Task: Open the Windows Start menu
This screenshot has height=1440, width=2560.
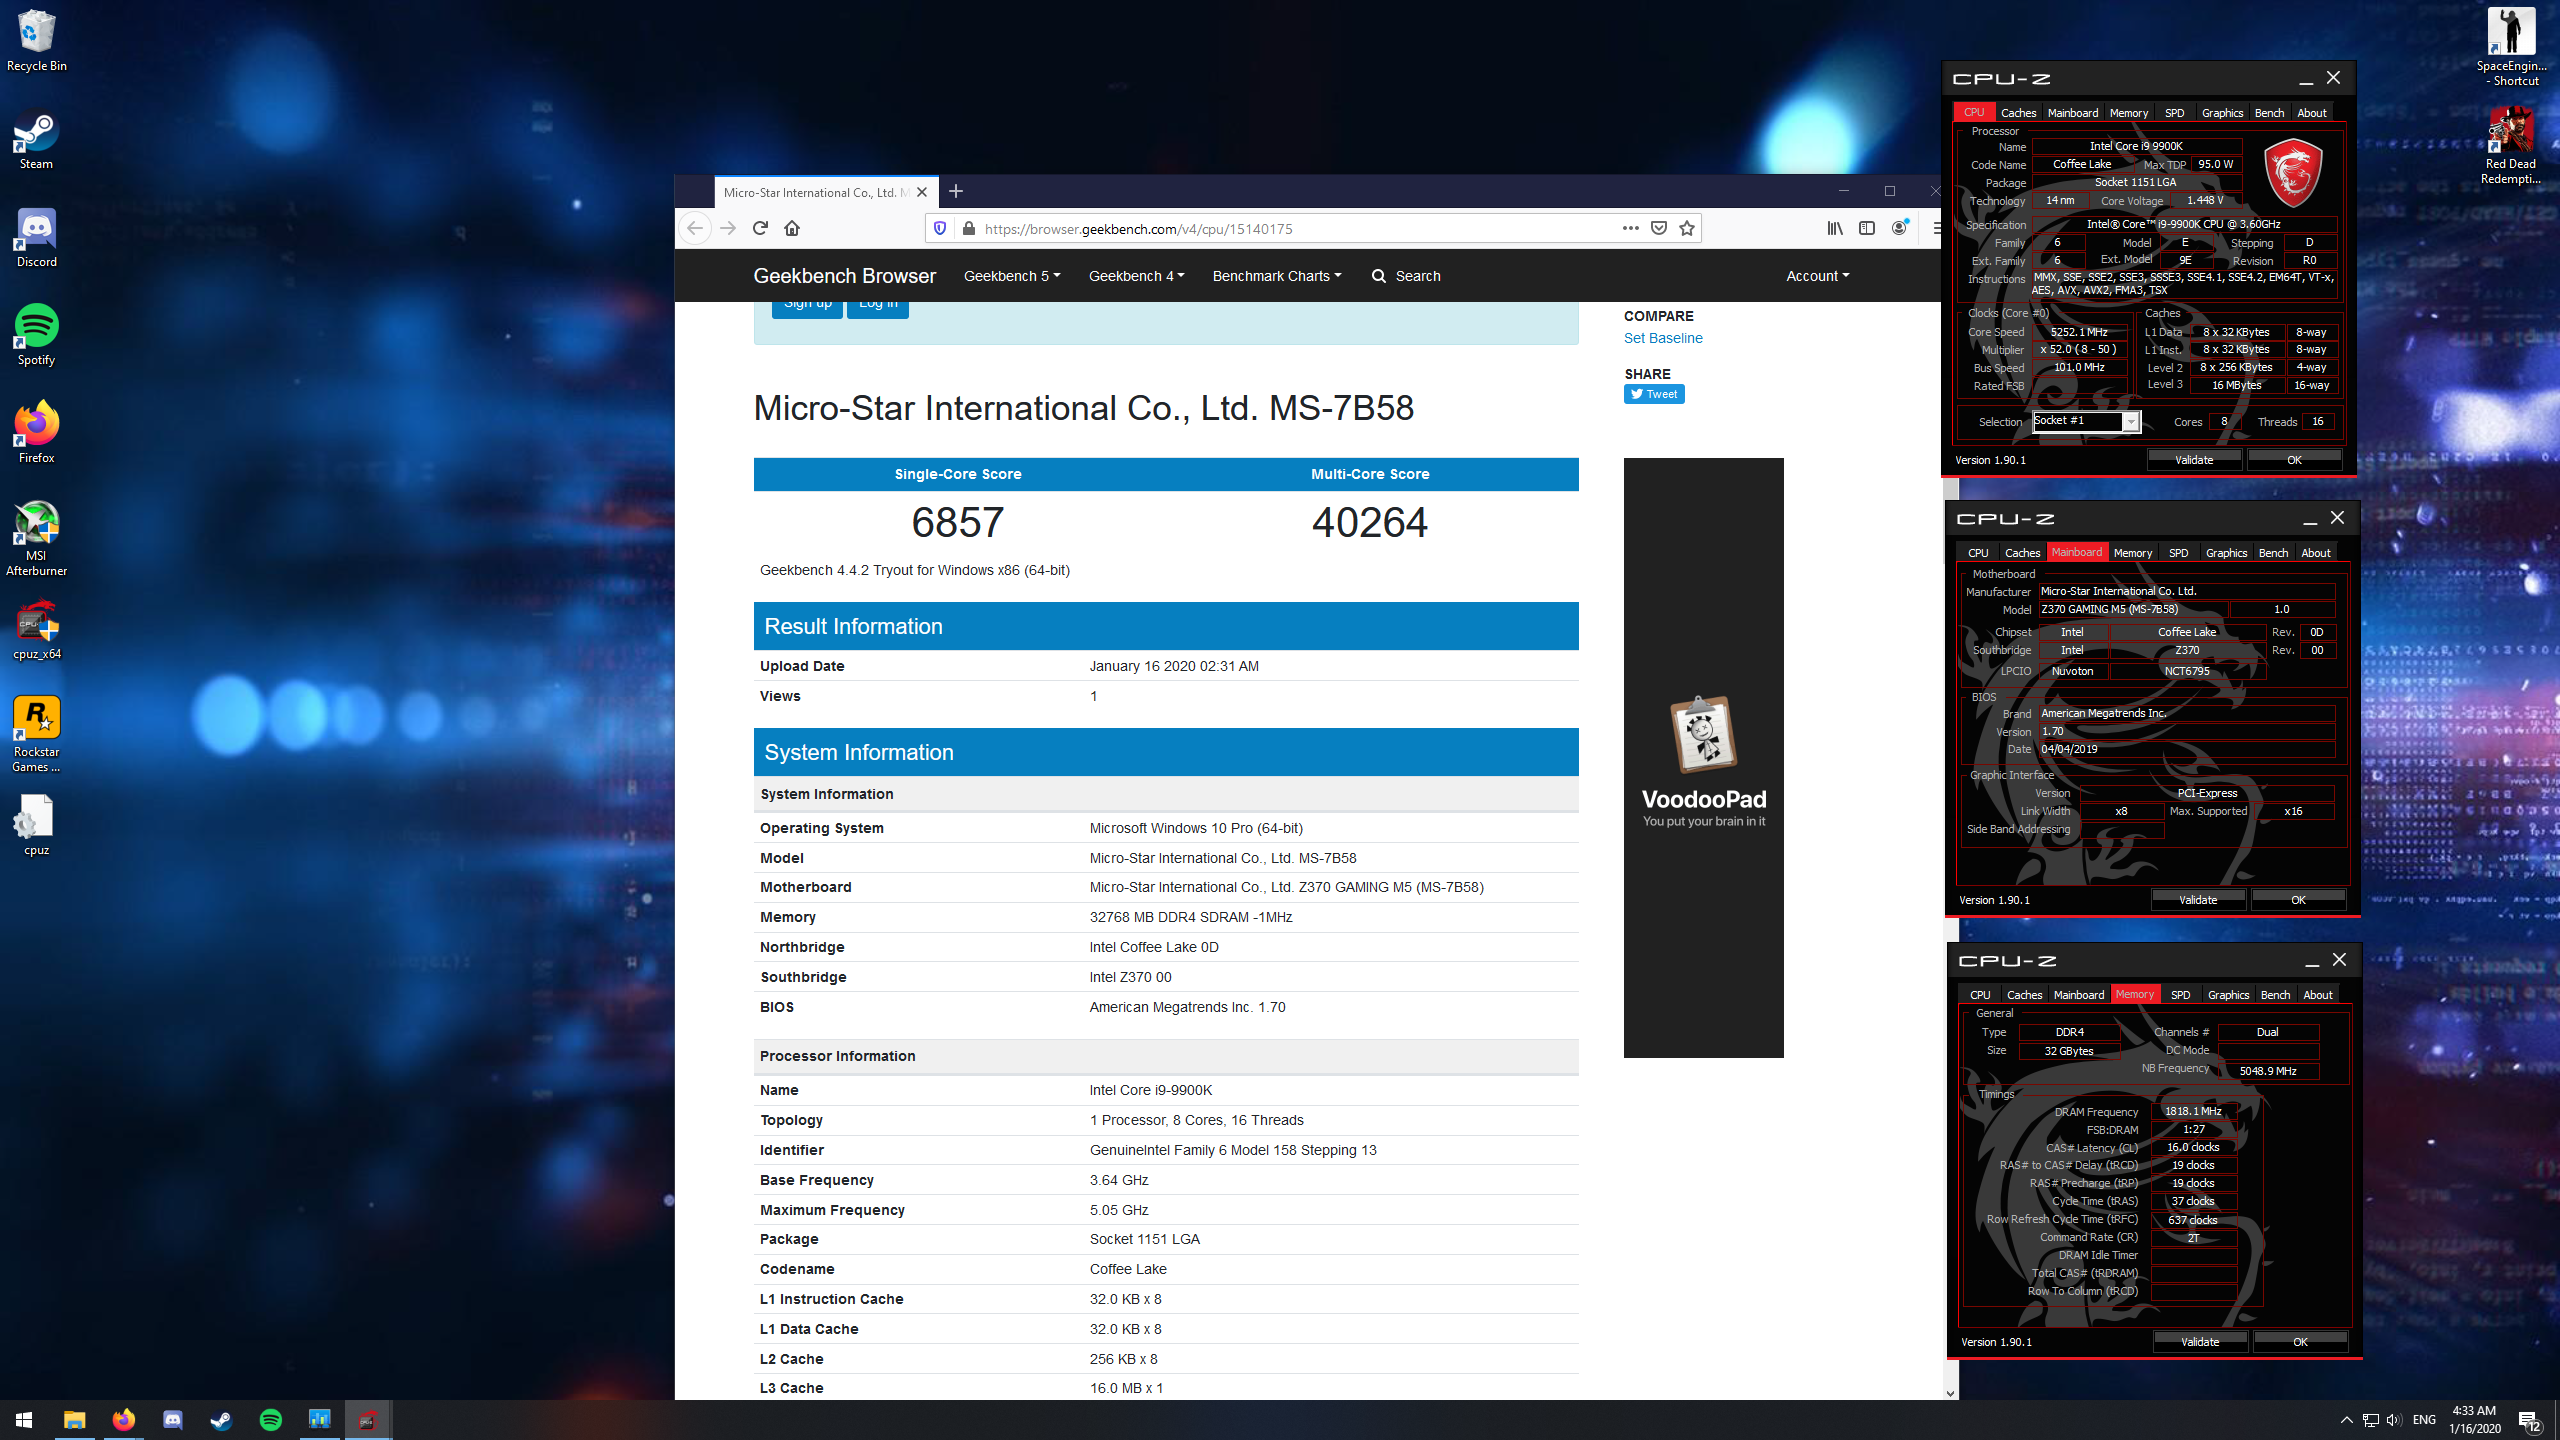Action: click(24, 1420)
